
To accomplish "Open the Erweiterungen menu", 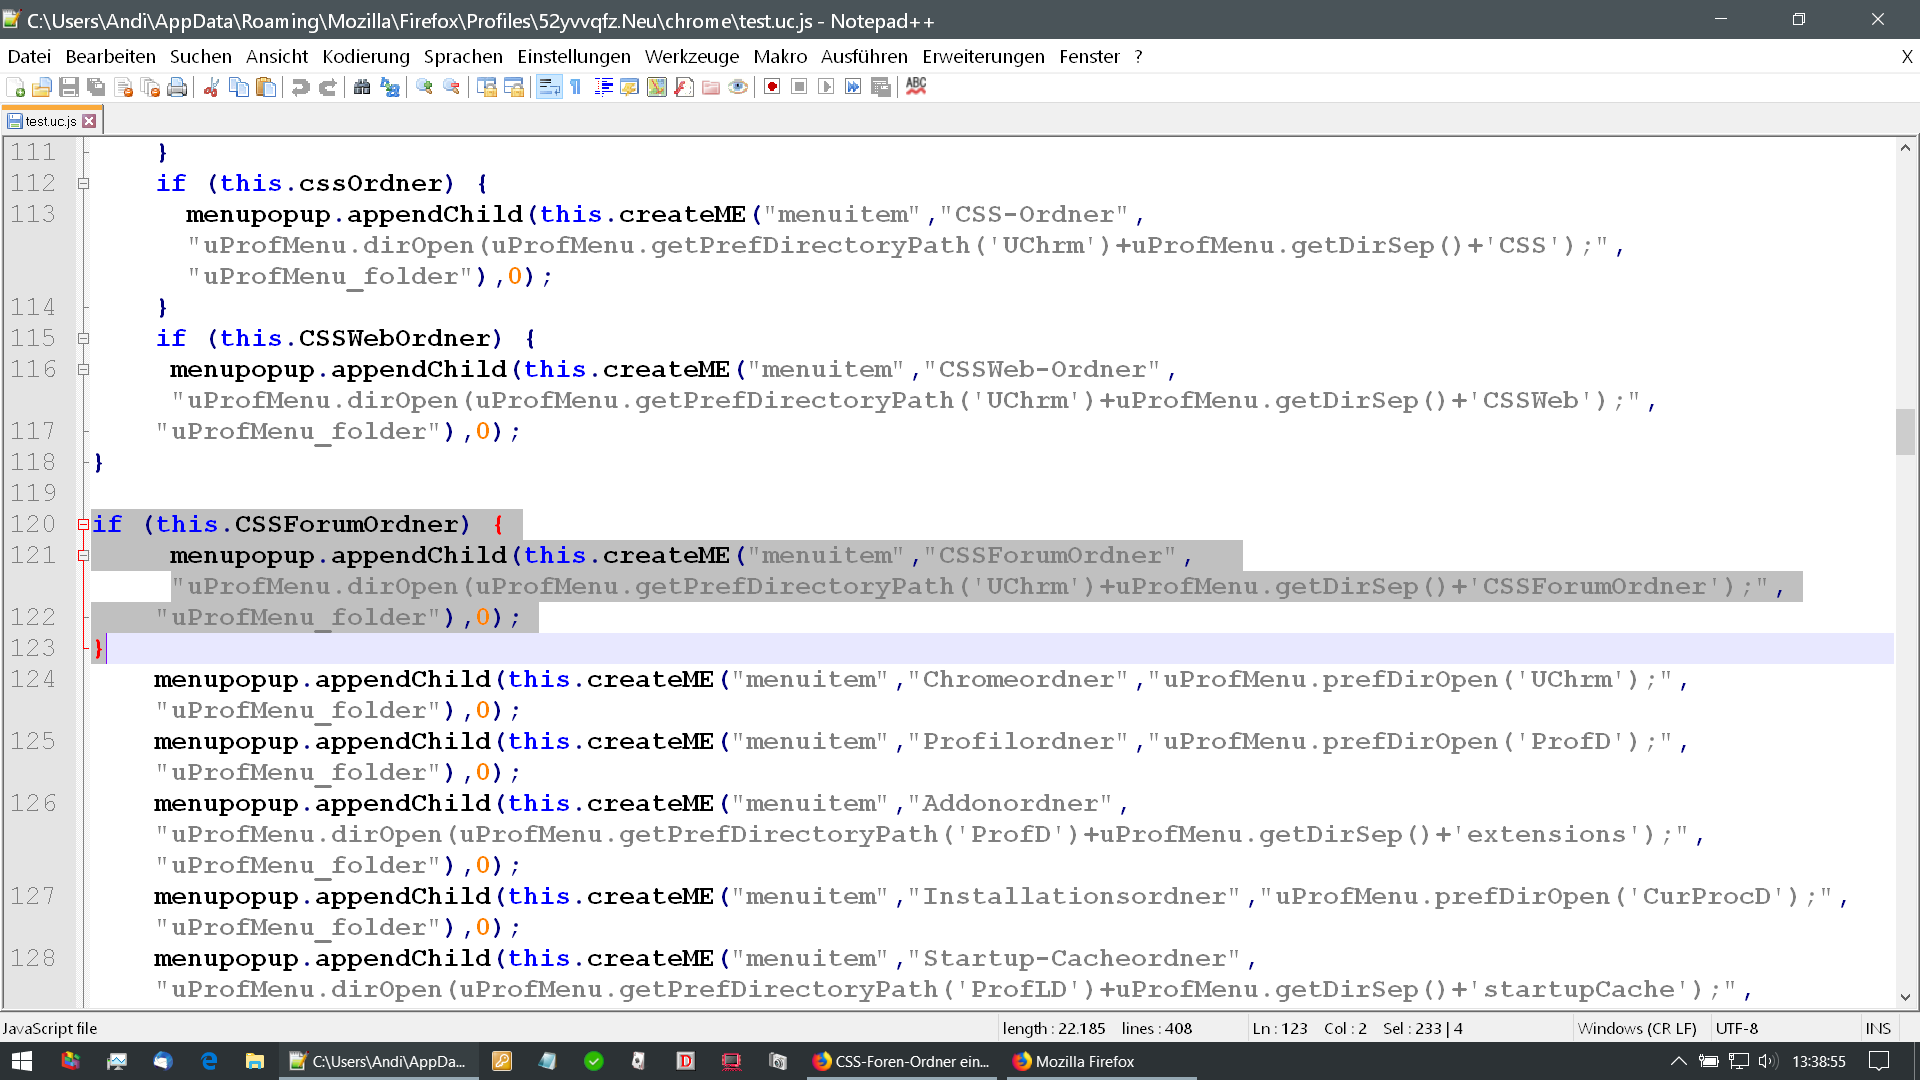I will [982, 57].
